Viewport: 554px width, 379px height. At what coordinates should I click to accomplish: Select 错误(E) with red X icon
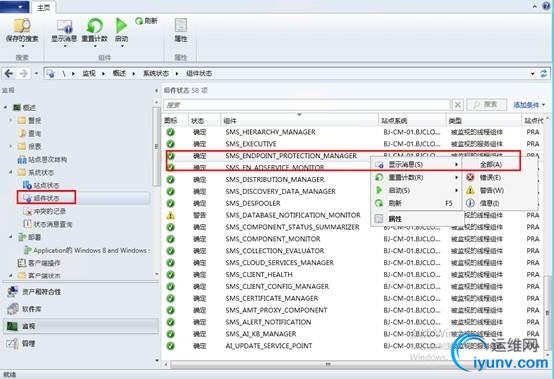500,177
